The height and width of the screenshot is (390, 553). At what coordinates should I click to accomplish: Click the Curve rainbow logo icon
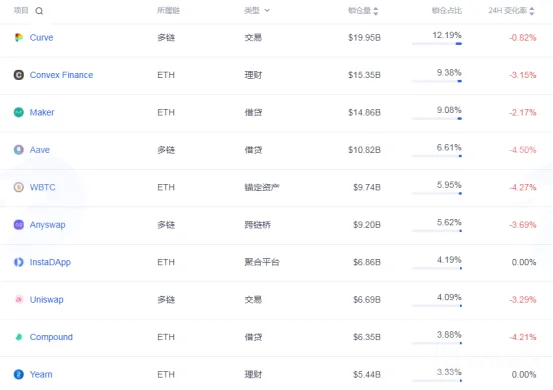tap(19, 37)
